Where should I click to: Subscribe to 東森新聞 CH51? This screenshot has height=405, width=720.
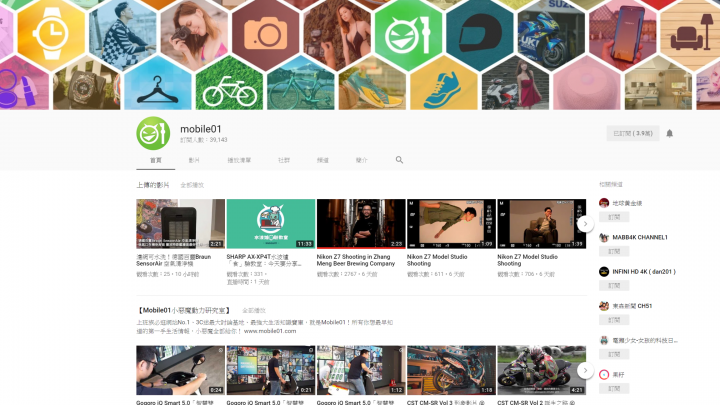coord(614,320)
